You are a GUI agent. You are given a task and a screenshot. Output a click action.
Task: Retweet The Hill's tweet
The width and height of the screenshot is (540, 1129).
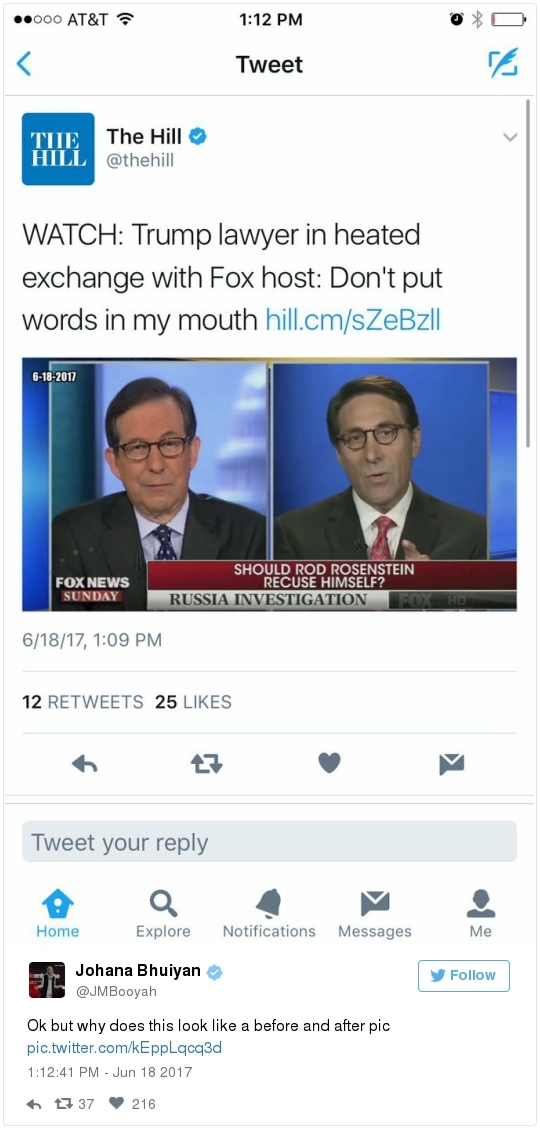[207, 764]
